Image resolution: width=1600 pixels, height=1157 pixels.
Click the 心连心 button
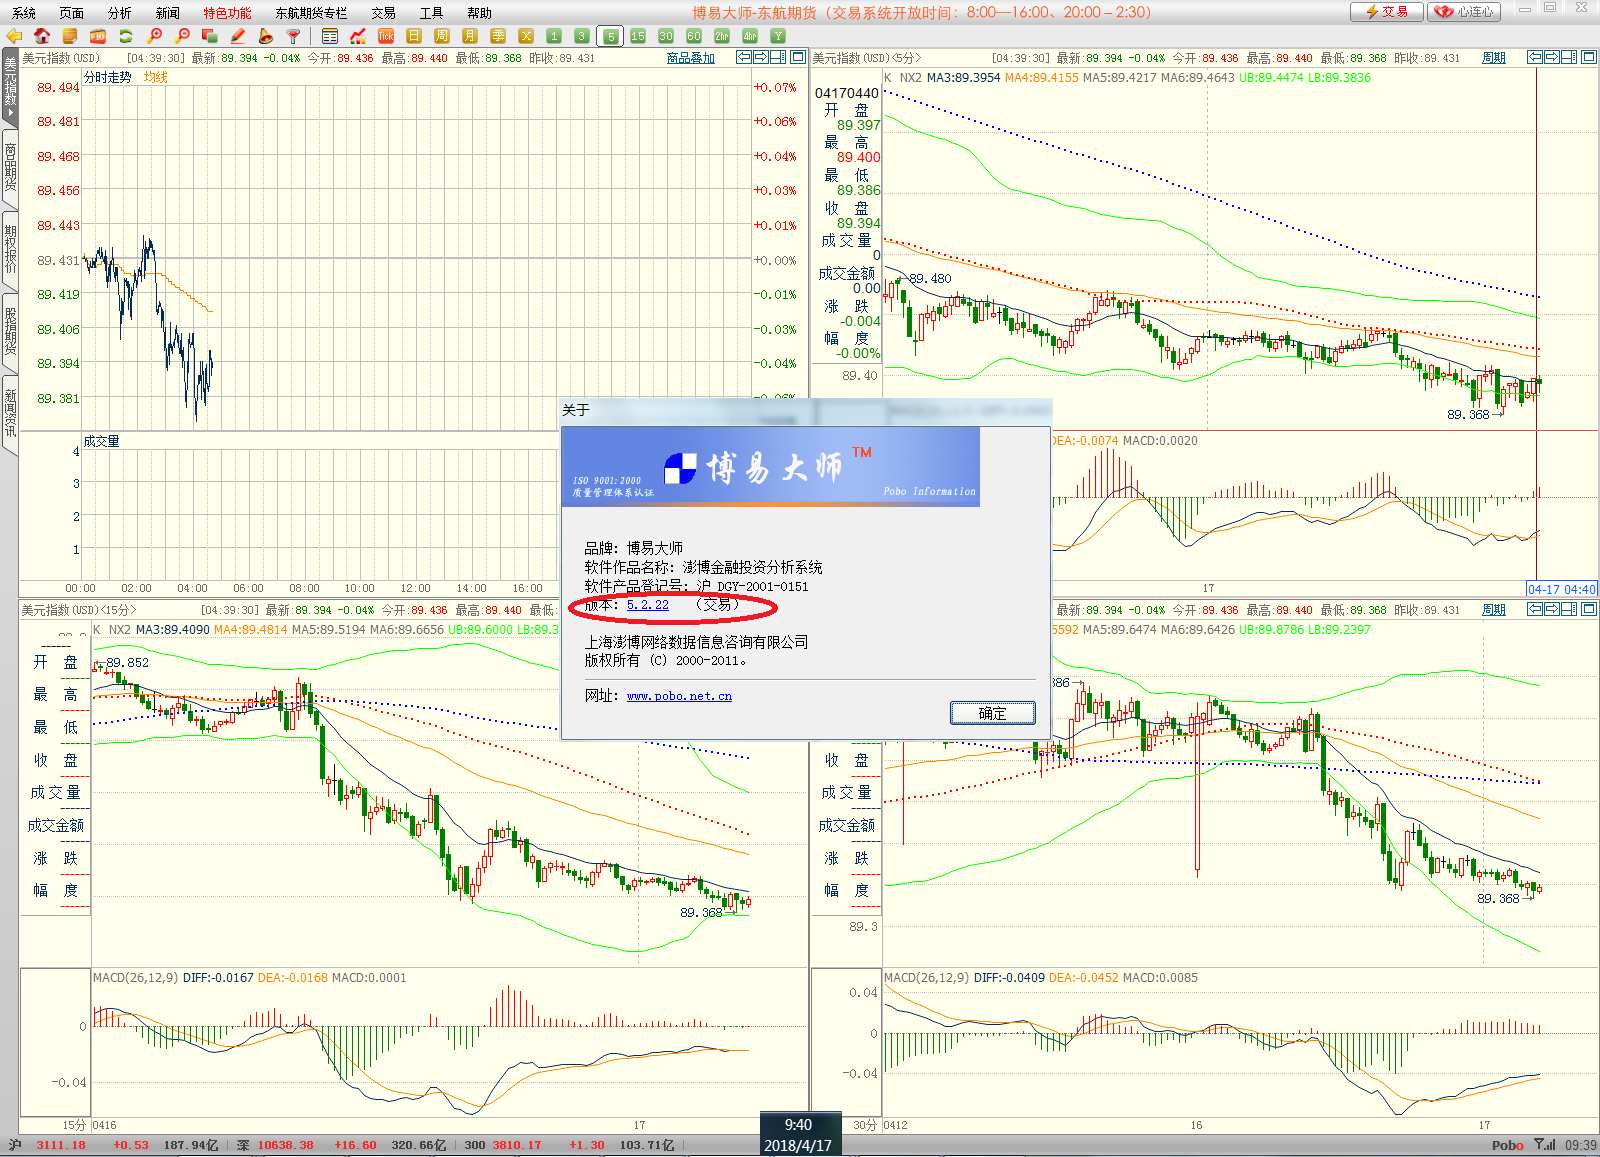click(x=1465, y=12)
